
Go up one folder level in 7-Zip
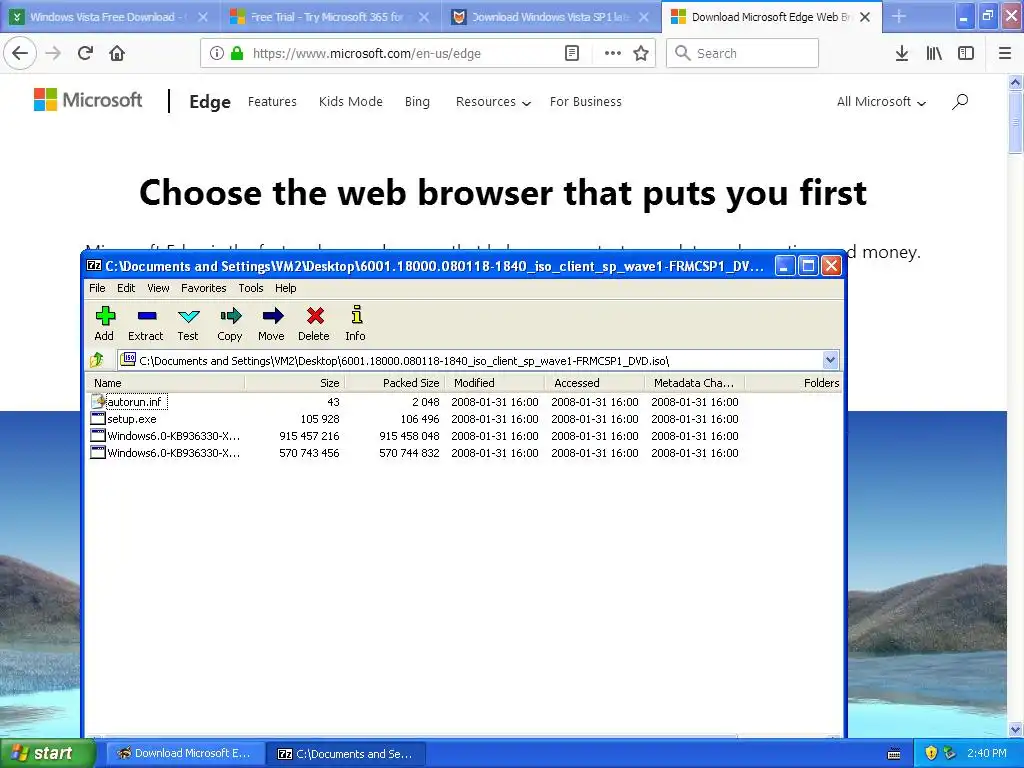click(97, 360)
